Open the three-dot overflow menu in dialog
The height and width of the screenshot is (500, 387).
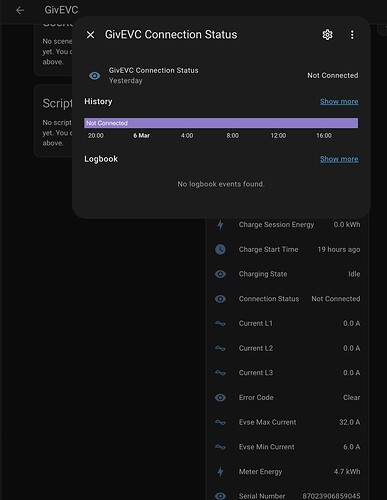[x=352, y=35]
